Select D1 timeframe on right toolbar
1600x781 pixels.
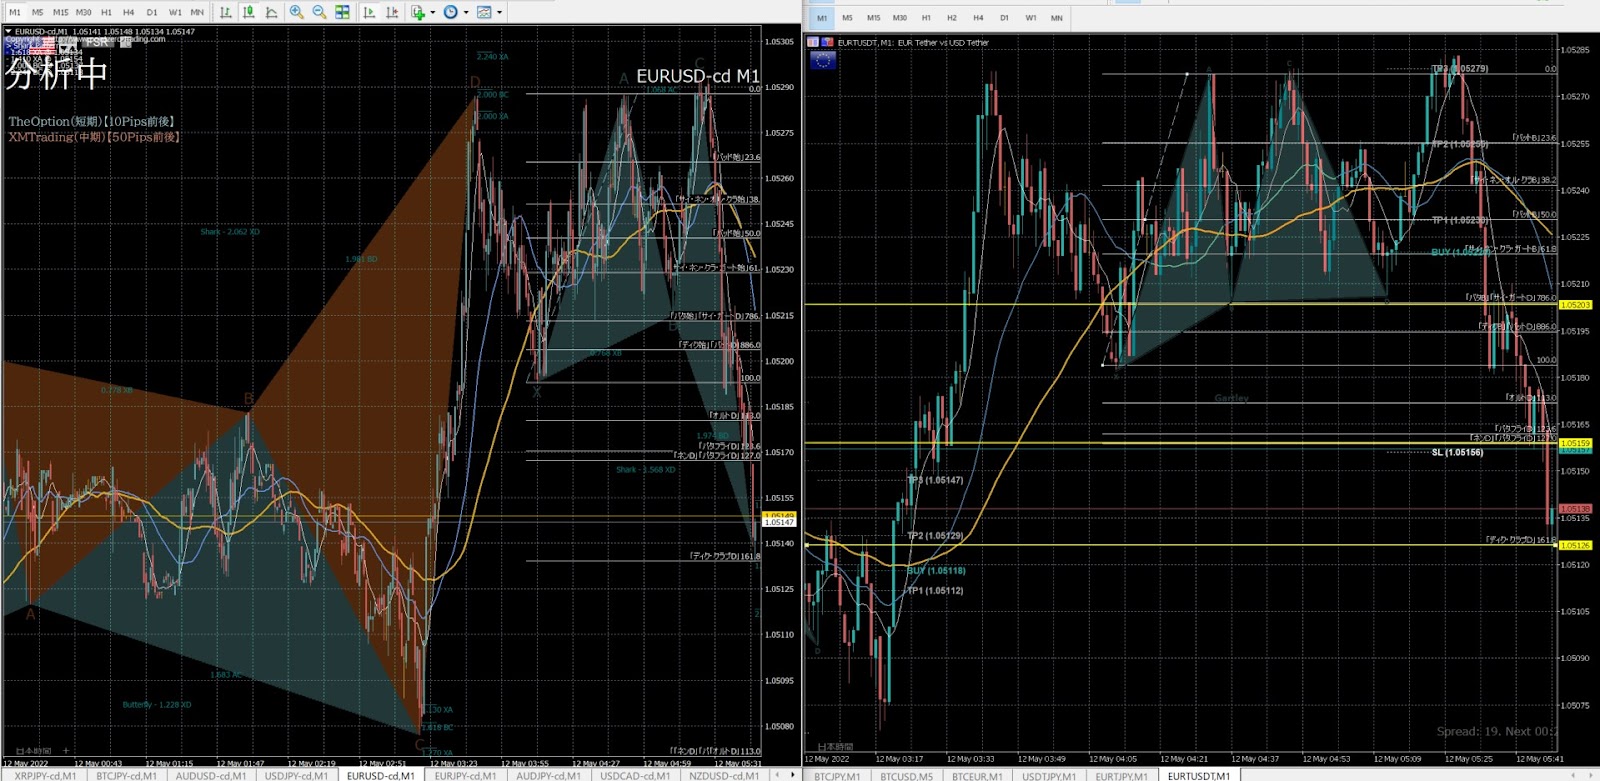point(1004,18)
